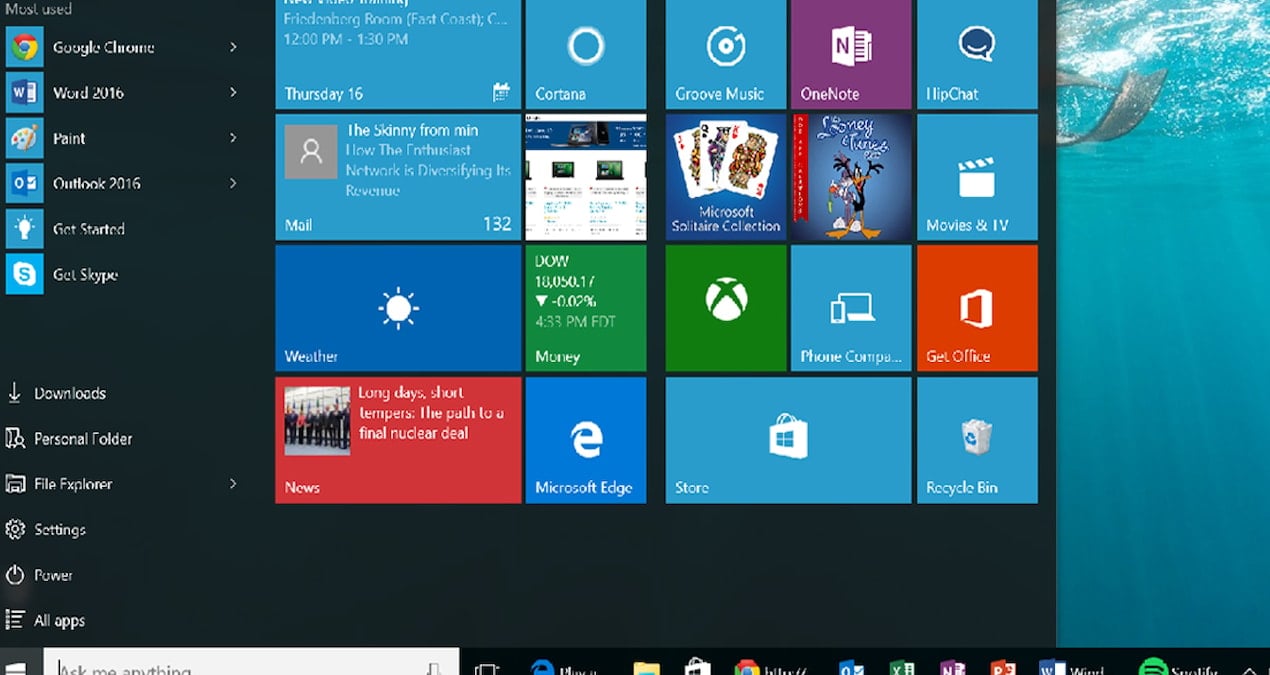The image size is (1270, 675).
Task: Open the Downloads folder link
Action: pos(69,394)
